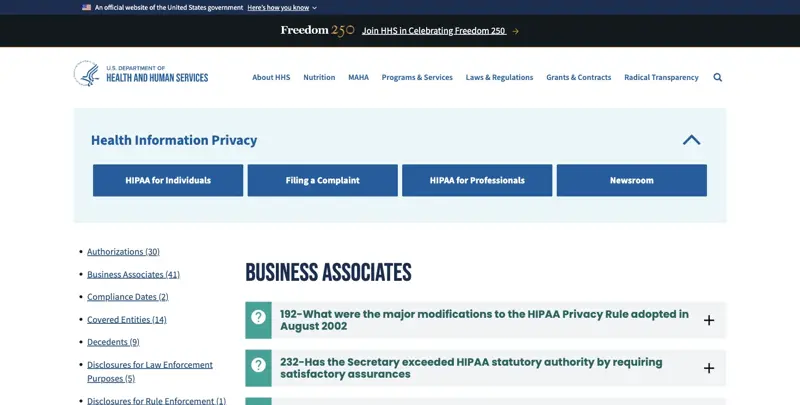Open the Nutrition menu item

[319, 78]
